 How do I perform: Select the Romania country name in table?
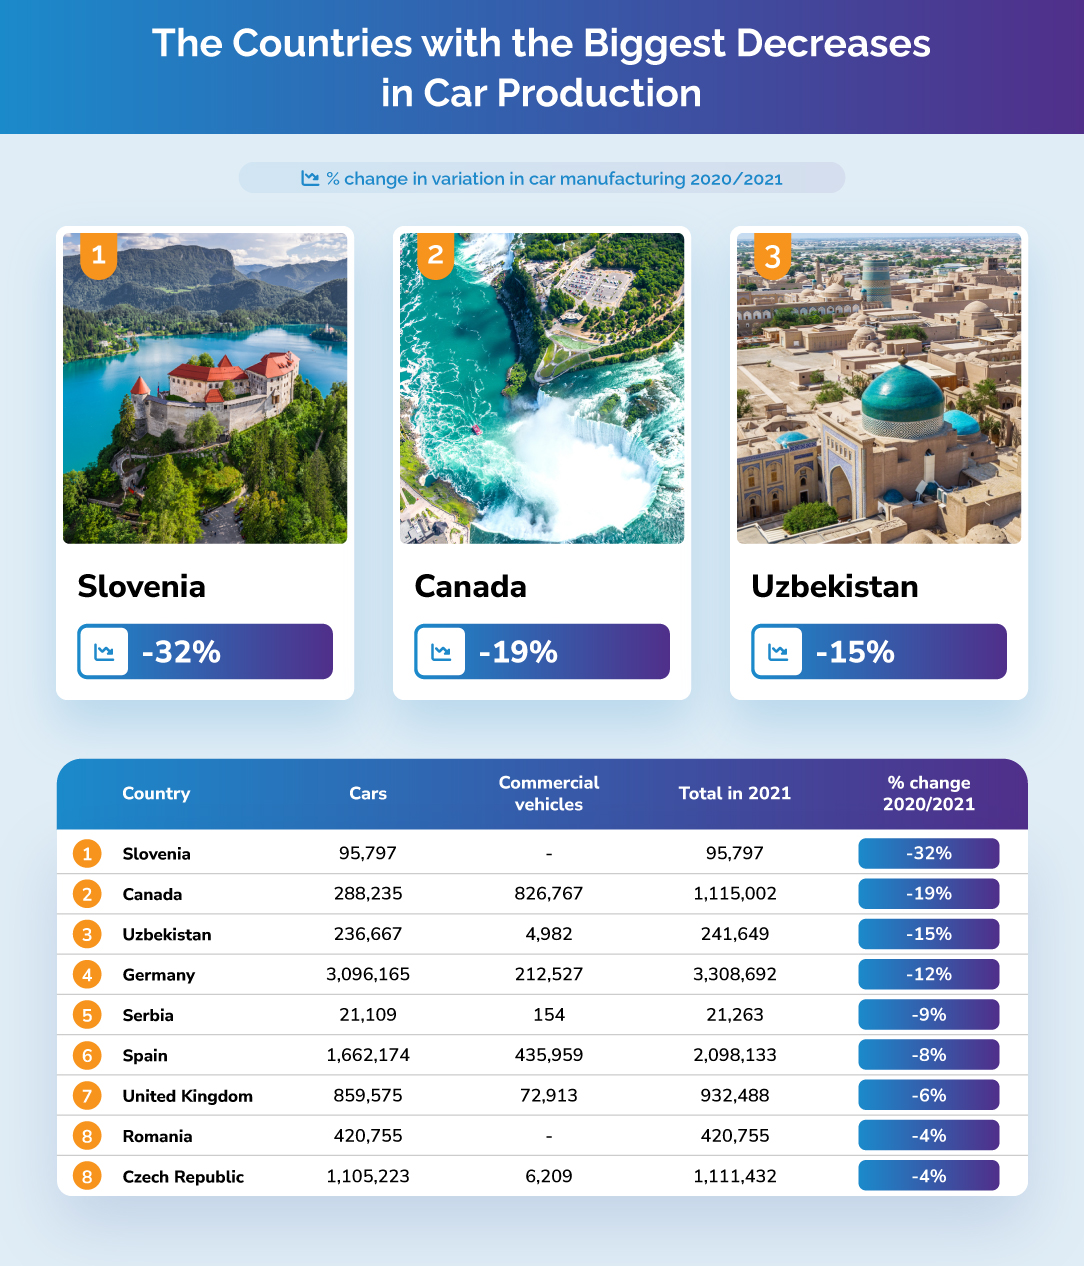[157, 1136]
